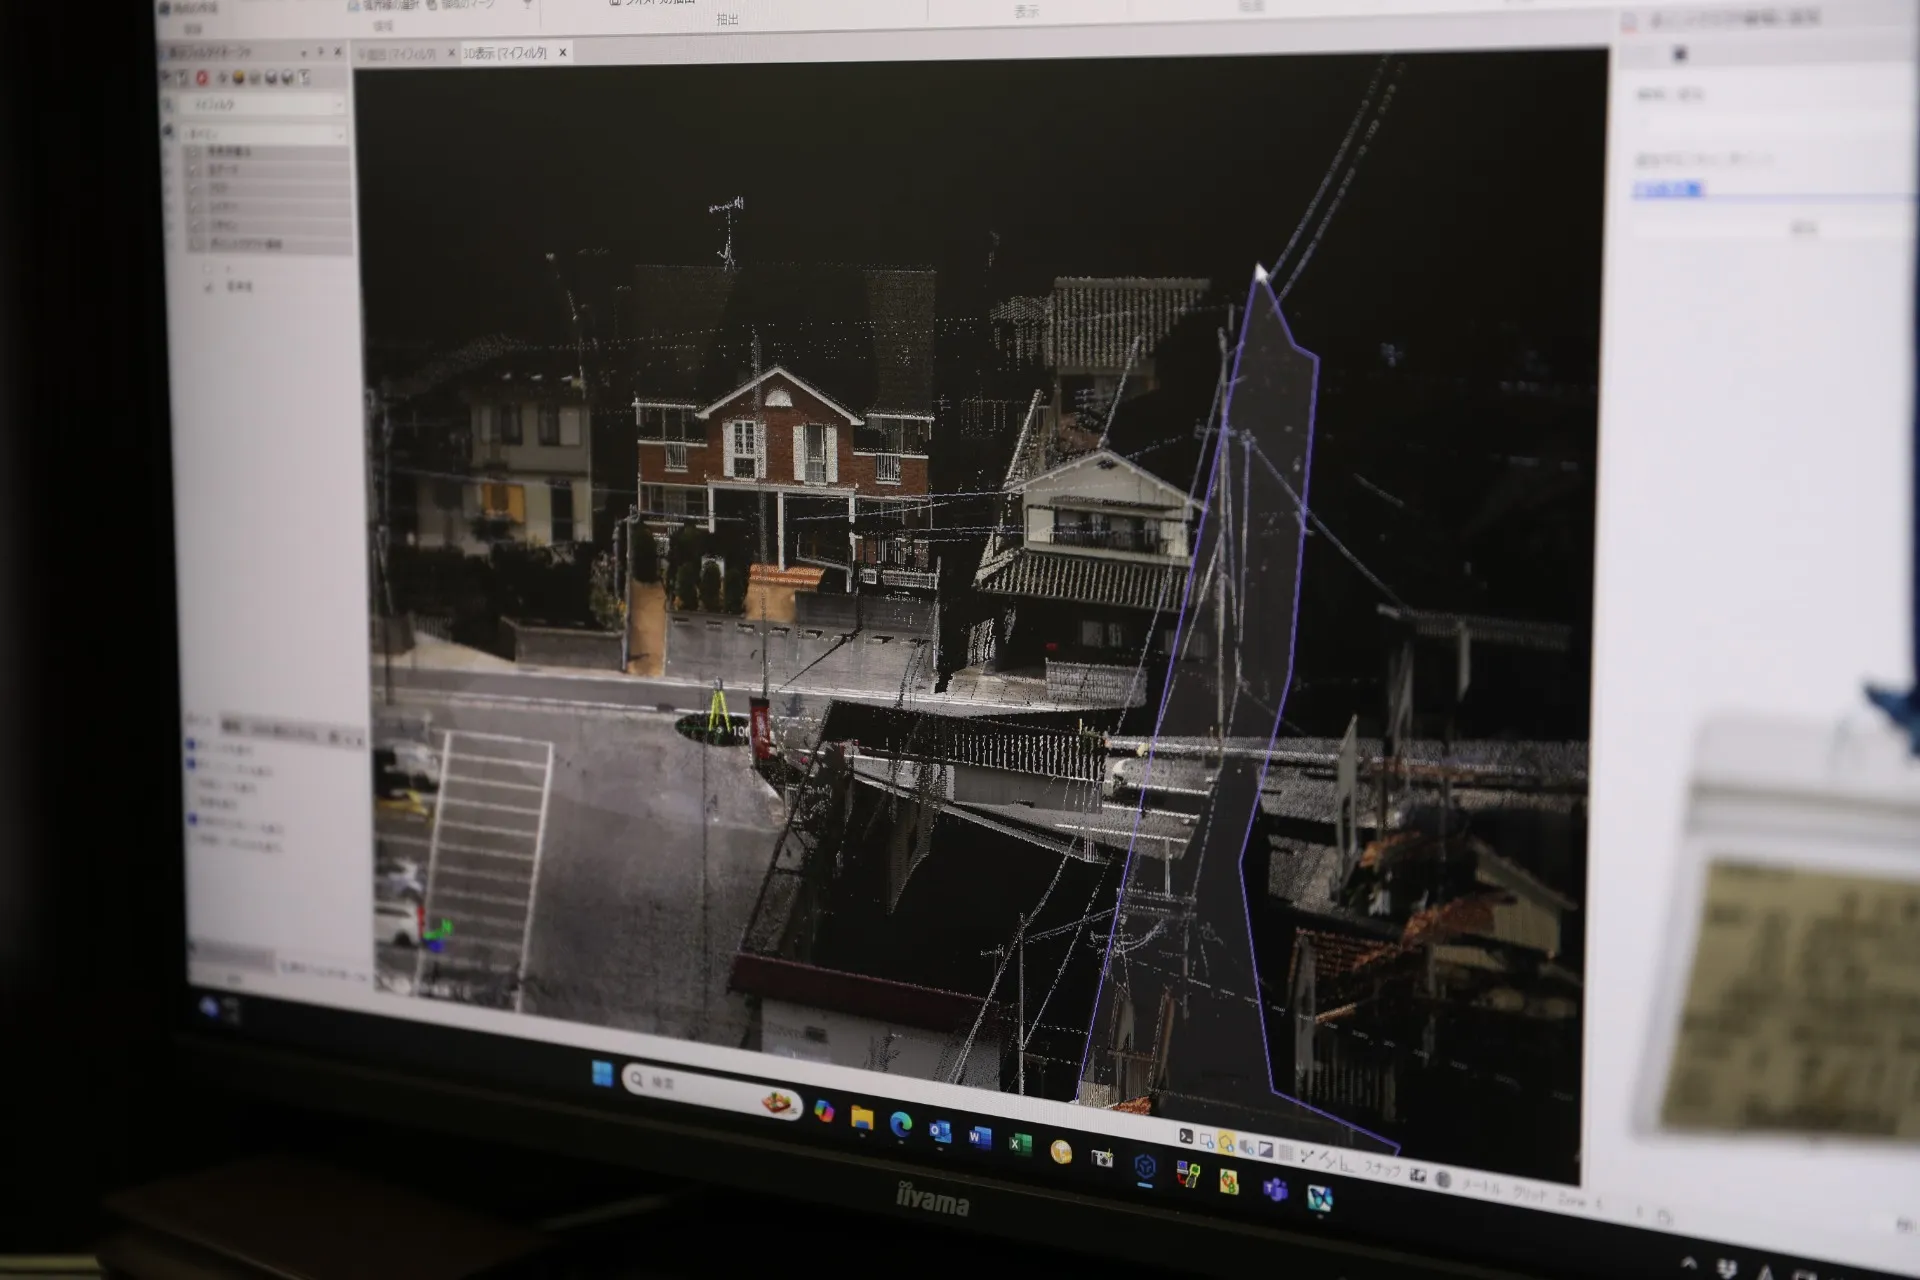Click the gray sphere status bar icon
The height and width of the screenshot is (1280, 1920).
click(1443, 1179)
